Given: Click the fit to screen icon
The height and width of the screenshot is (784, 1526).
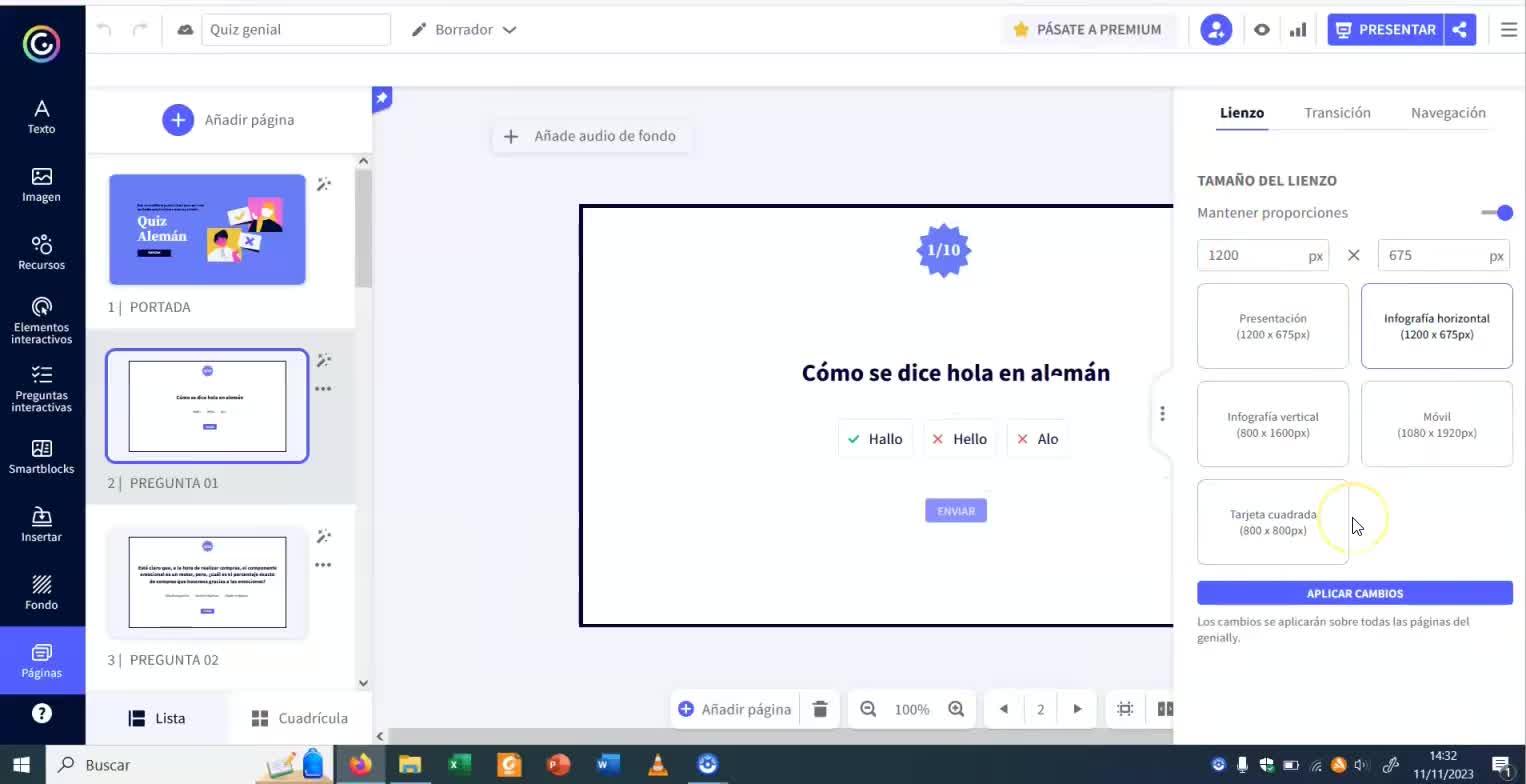Looking at the screenshot, I should click(1125, 709).
